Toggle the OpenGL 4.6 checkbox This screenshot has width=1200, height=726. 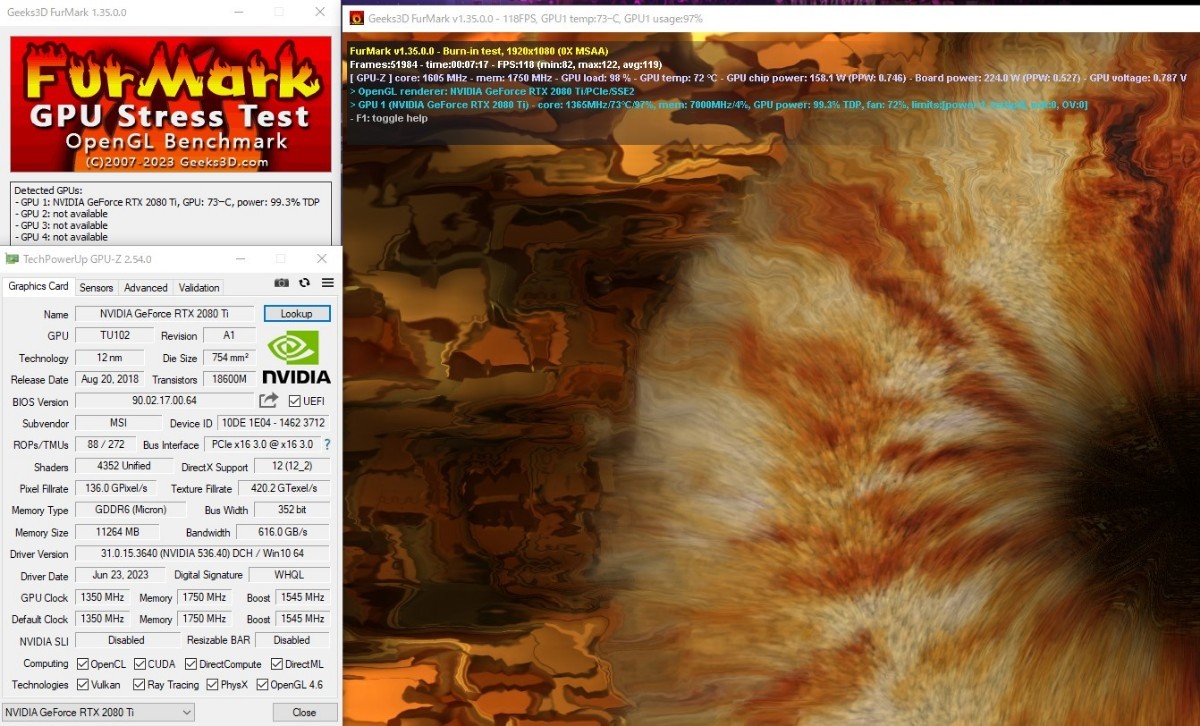coord(262,685)
